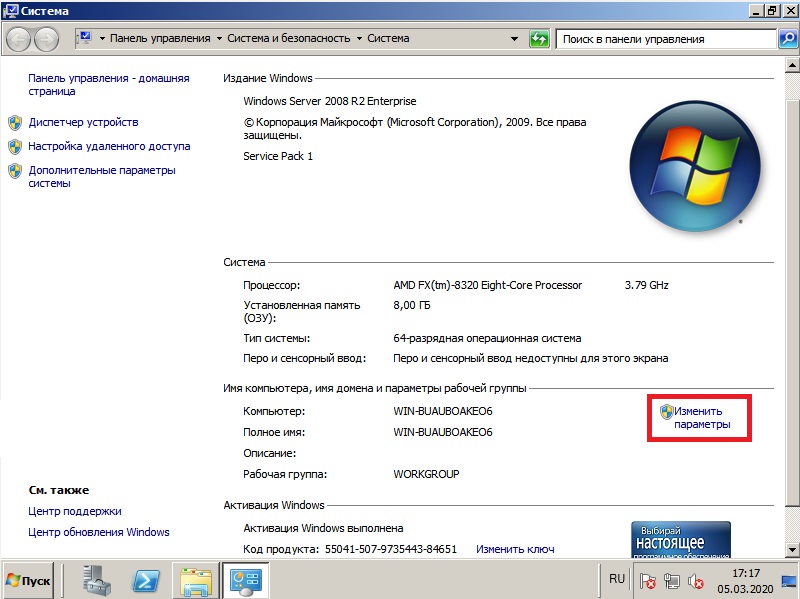The width and height of the screenshot is (800, 599).
Task: Click the RU language indicator
Action: [x=617, y=579]
